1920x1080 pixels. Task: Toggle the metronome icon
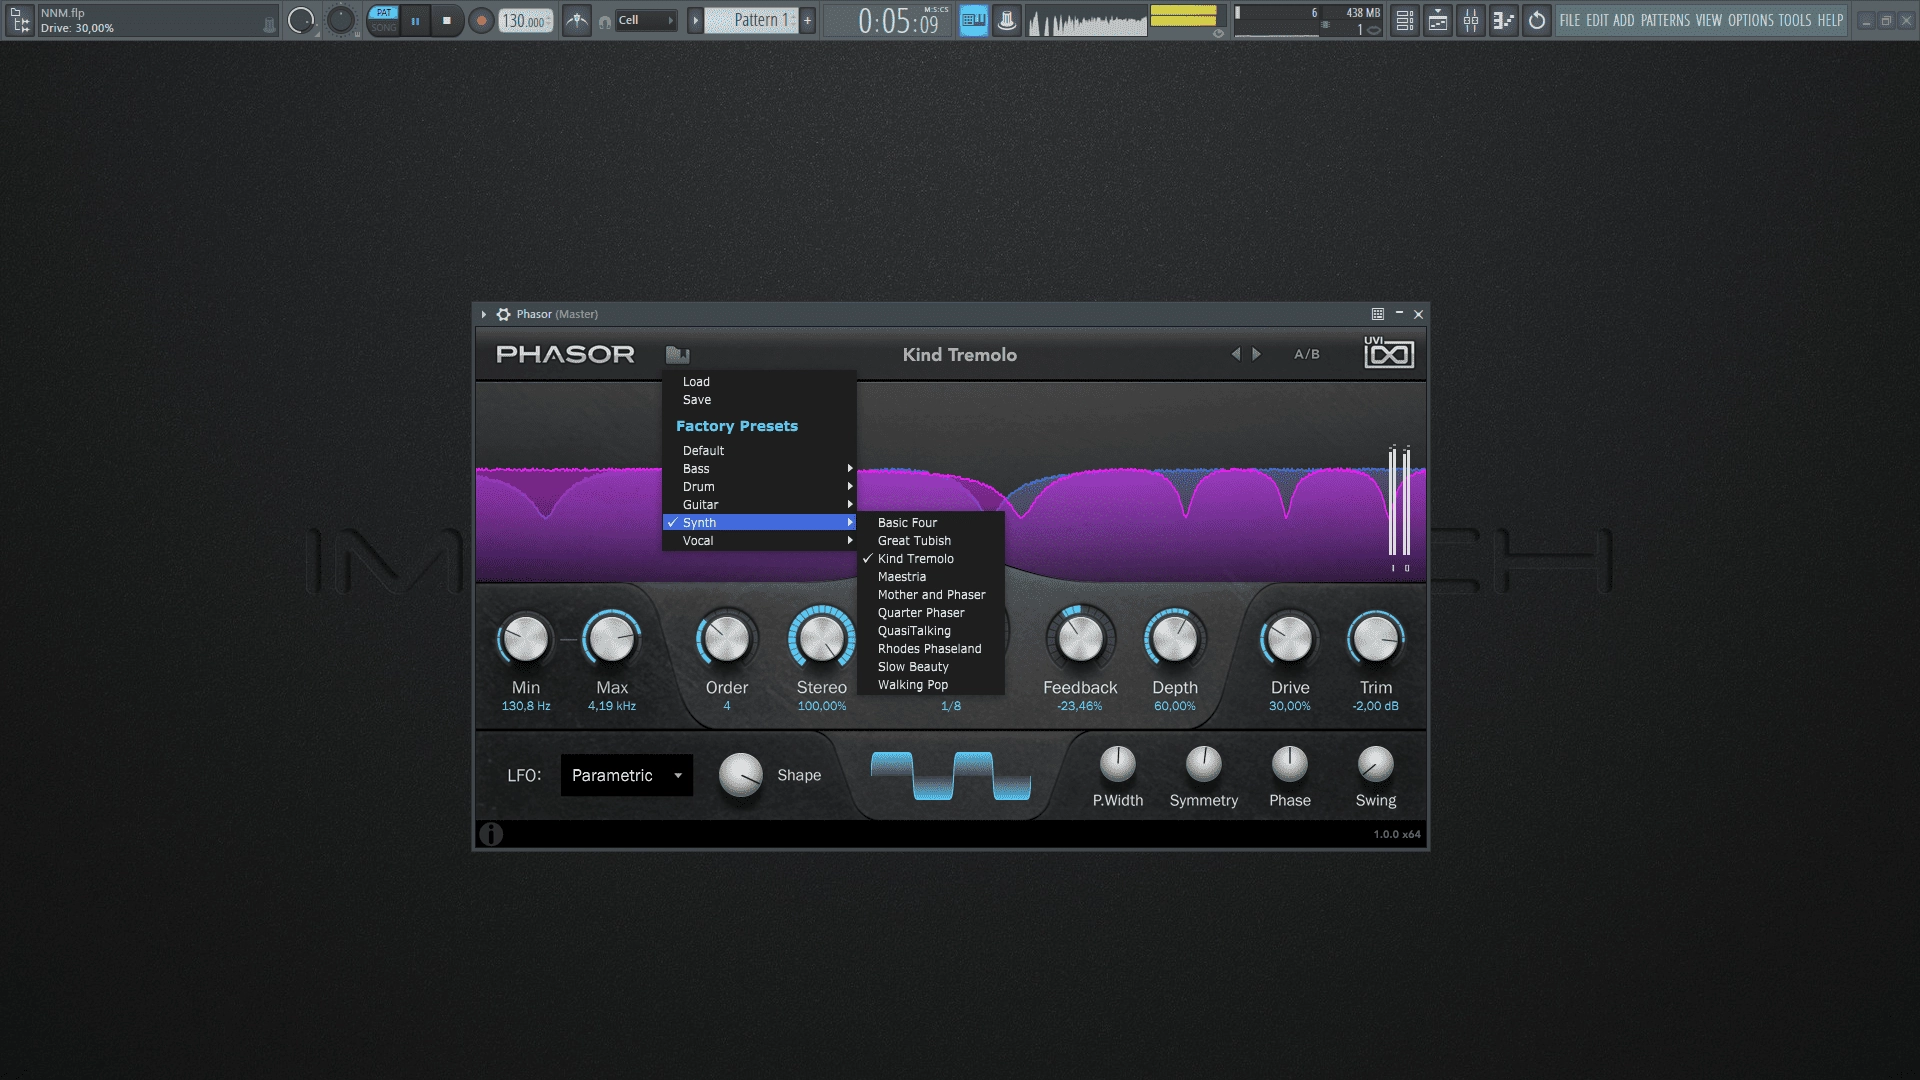577,20
